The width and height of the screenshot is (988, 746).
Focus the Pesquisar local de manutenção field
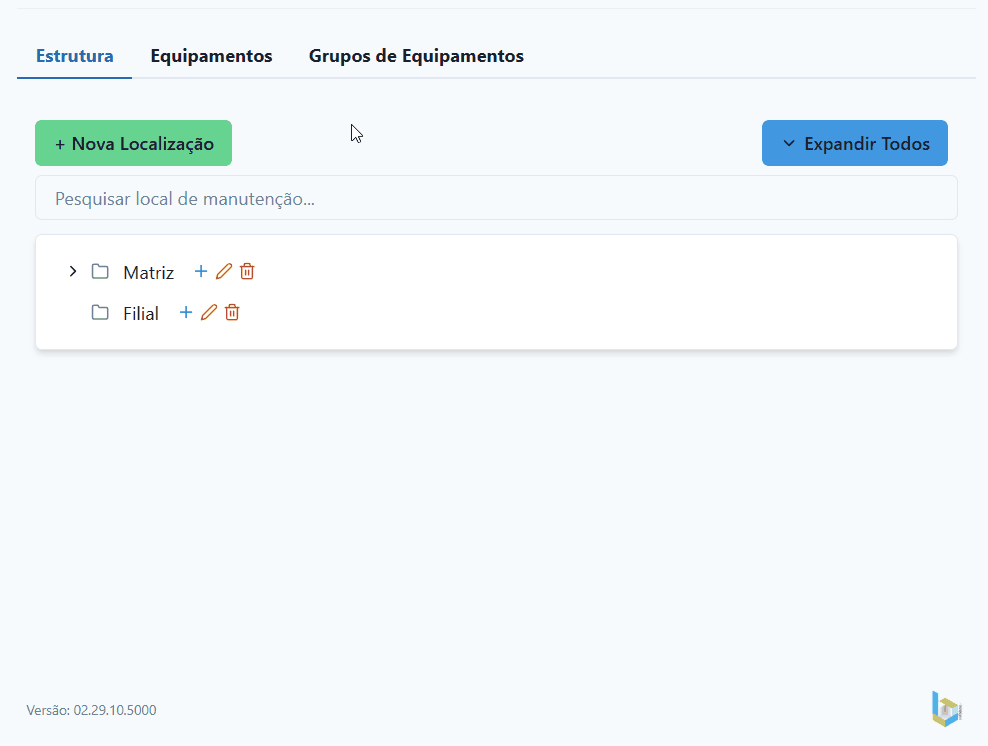(x=496, y=198)
